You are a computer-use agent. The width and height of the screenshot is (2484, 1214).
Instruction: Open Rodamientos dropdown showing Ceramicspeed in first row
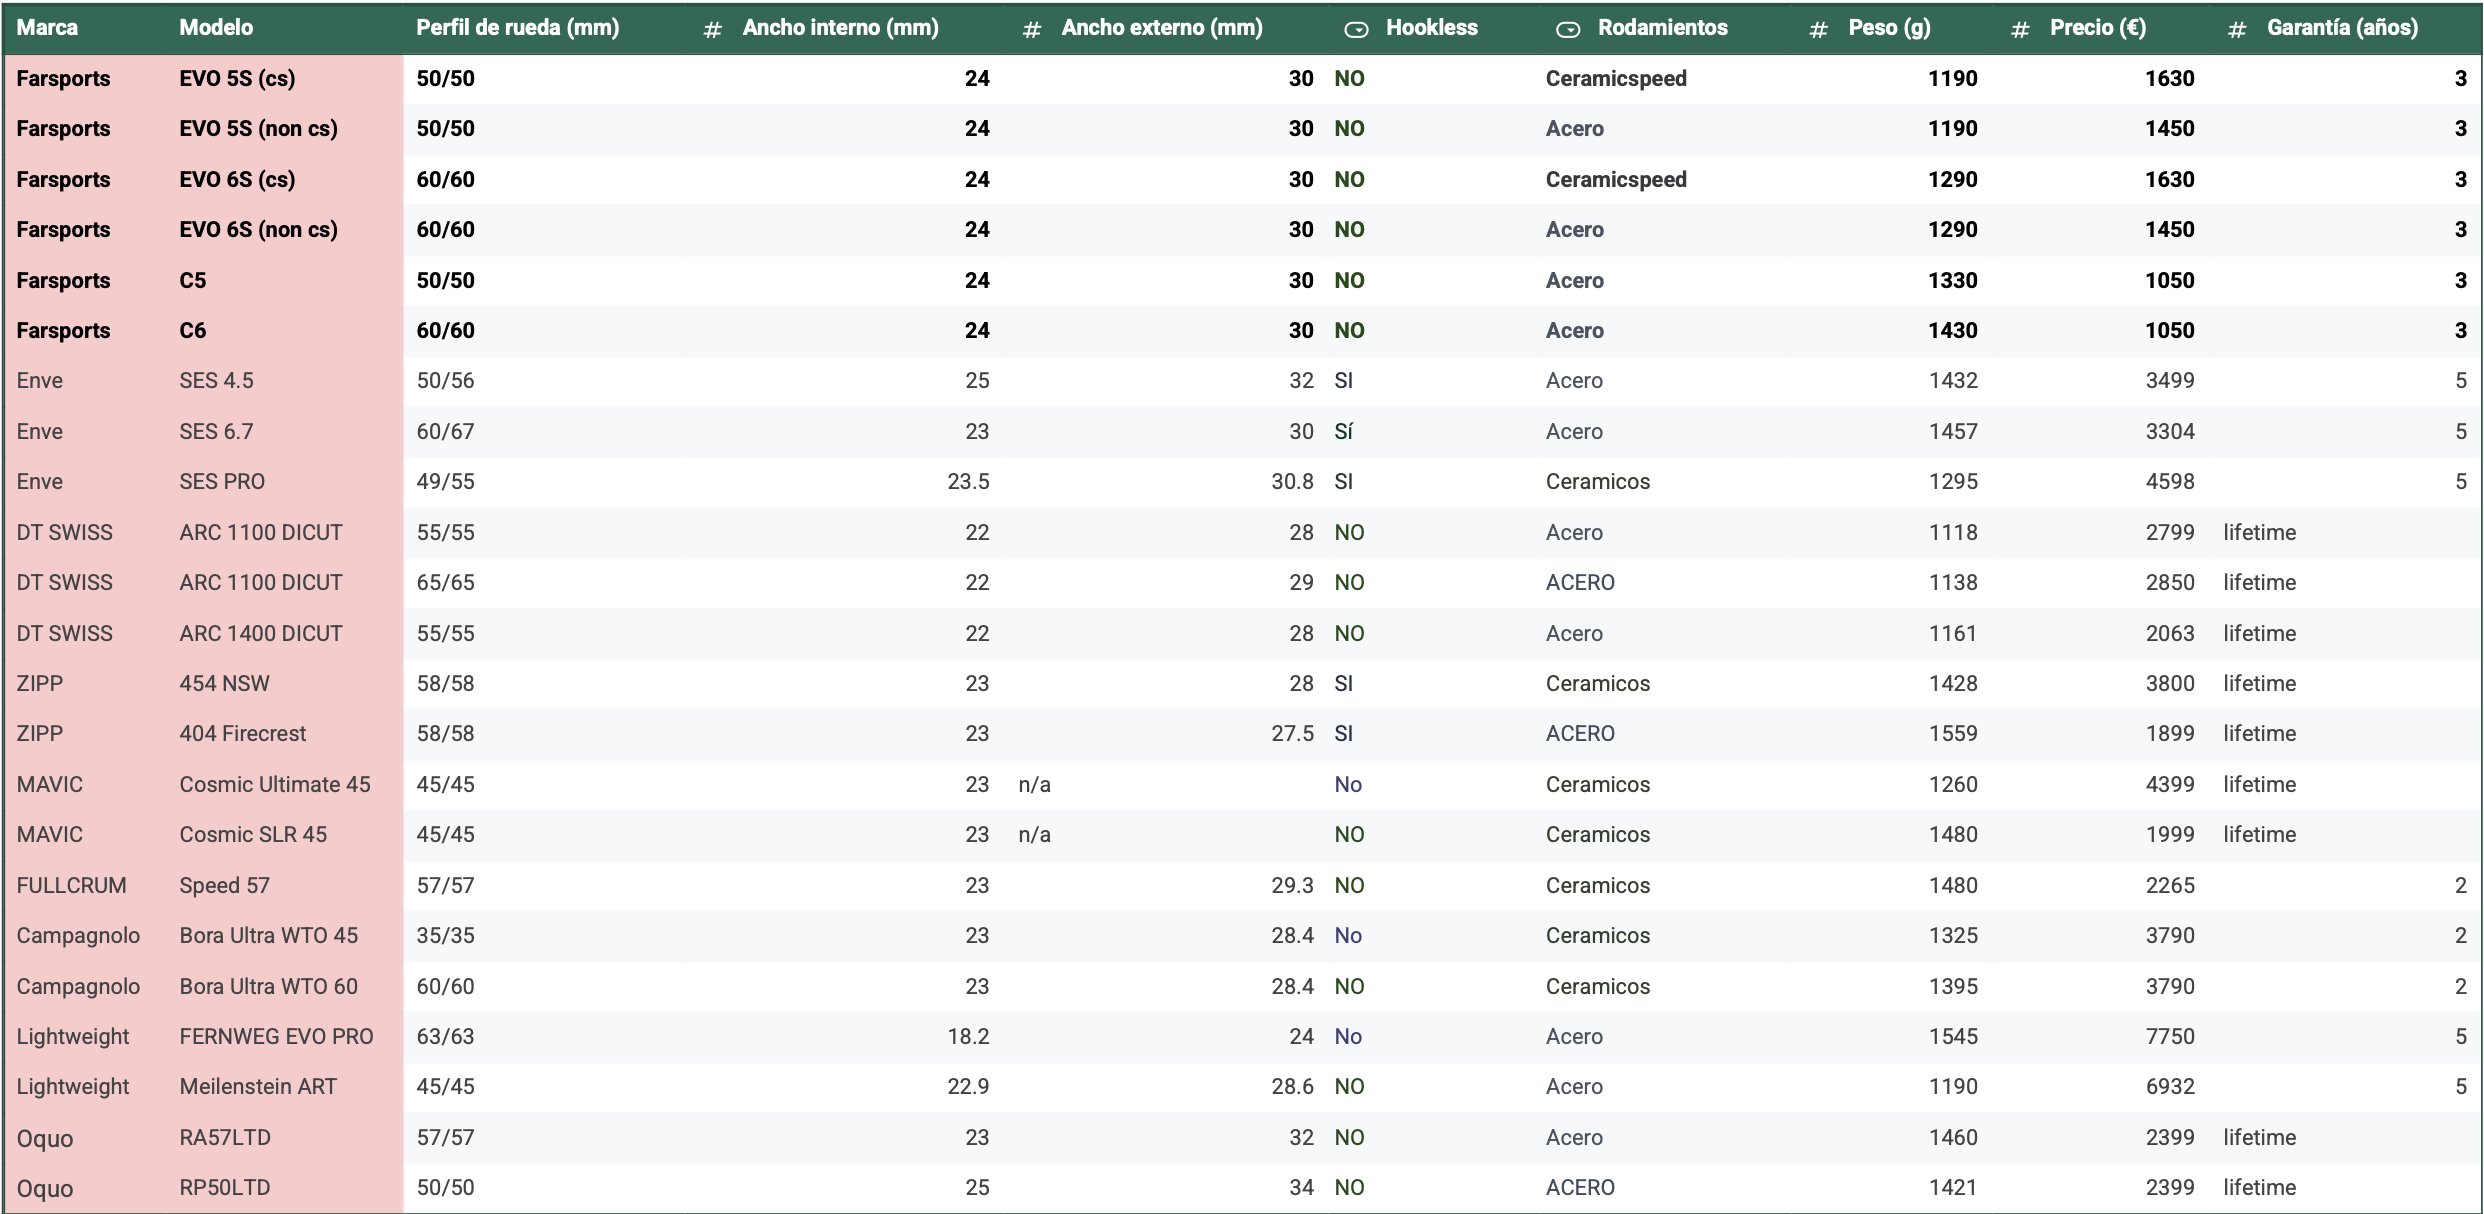[1615, 79]
